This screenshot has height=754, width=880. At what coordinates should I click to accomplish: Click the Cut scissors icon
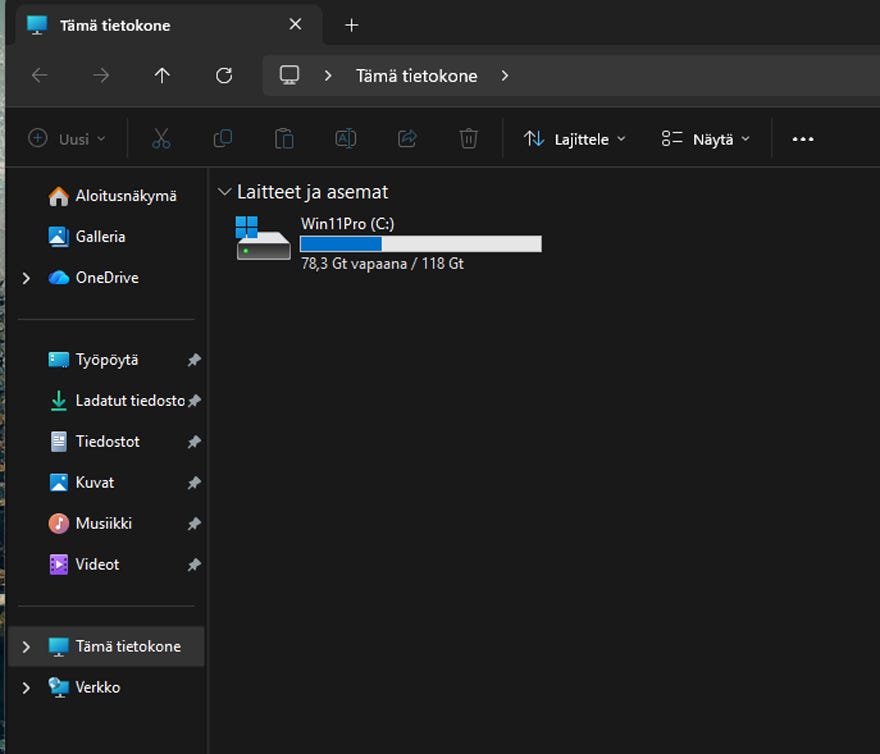point(161,139)
